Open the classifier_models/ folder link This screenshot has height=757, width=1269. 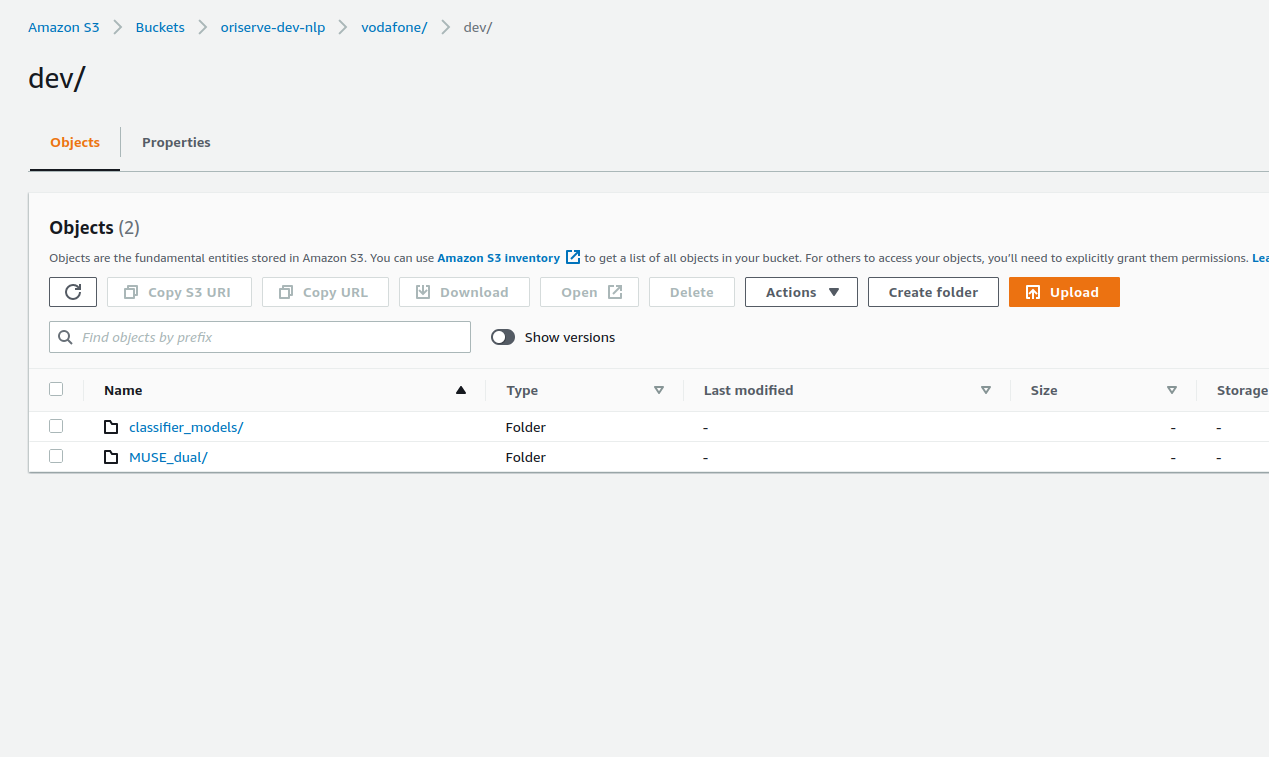(x=186, y=427)
